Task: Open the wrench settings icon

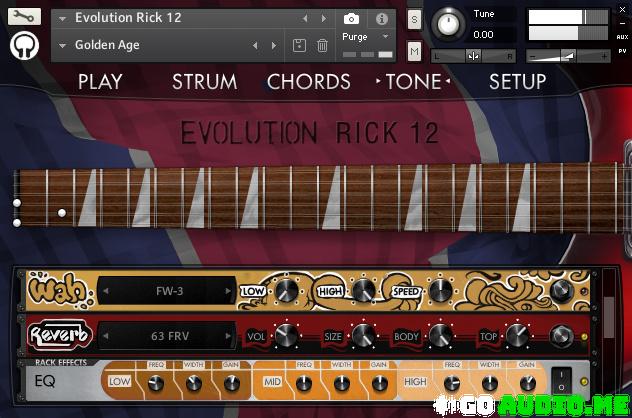Action: [24, 17]
